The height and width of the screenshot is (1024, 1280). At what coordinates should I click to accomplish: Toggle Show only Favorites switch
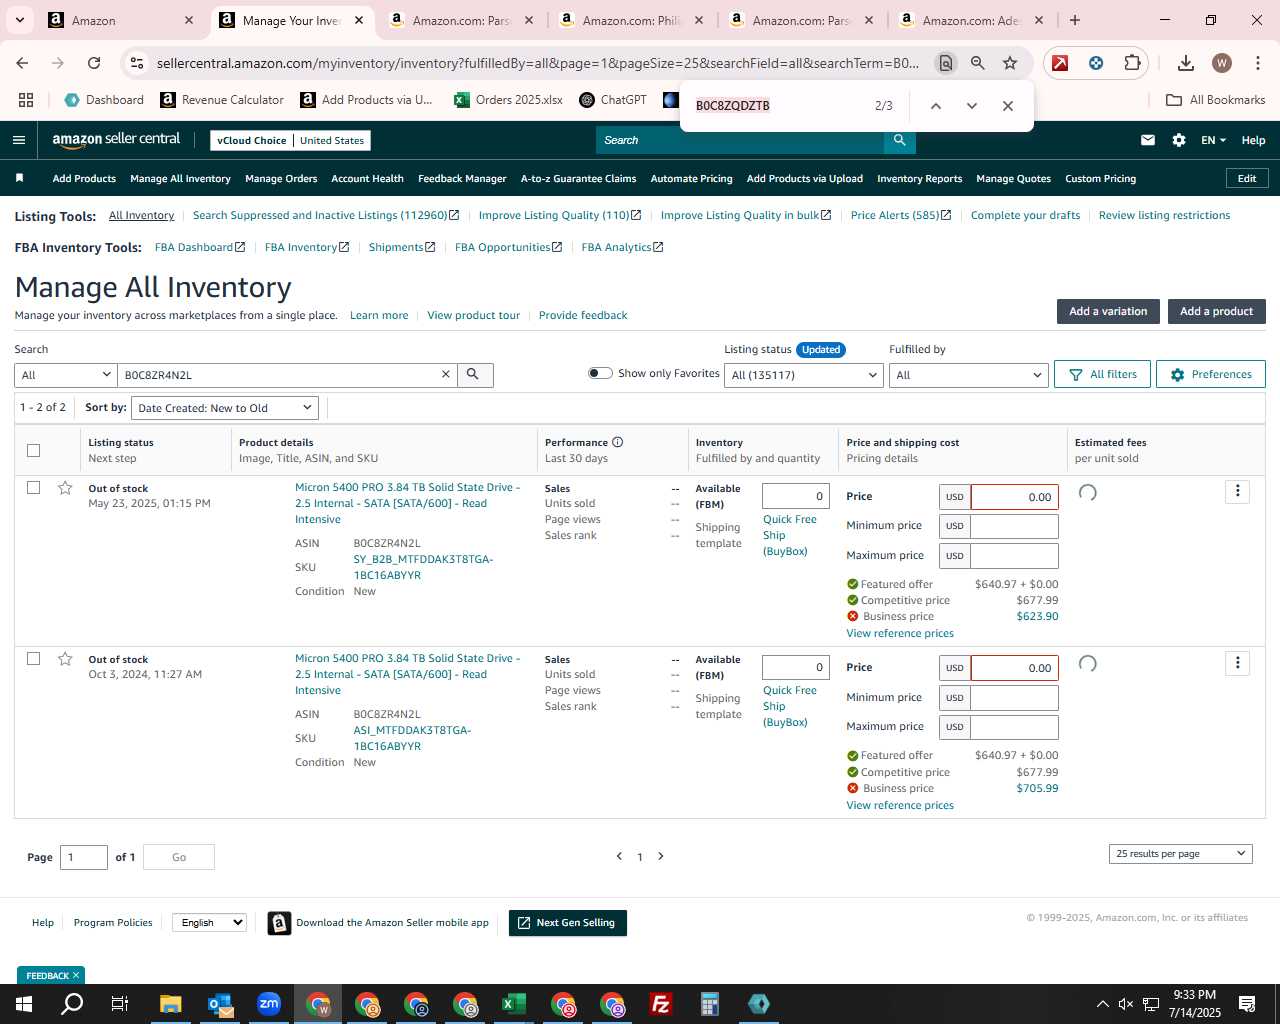[x=600, y=373]
